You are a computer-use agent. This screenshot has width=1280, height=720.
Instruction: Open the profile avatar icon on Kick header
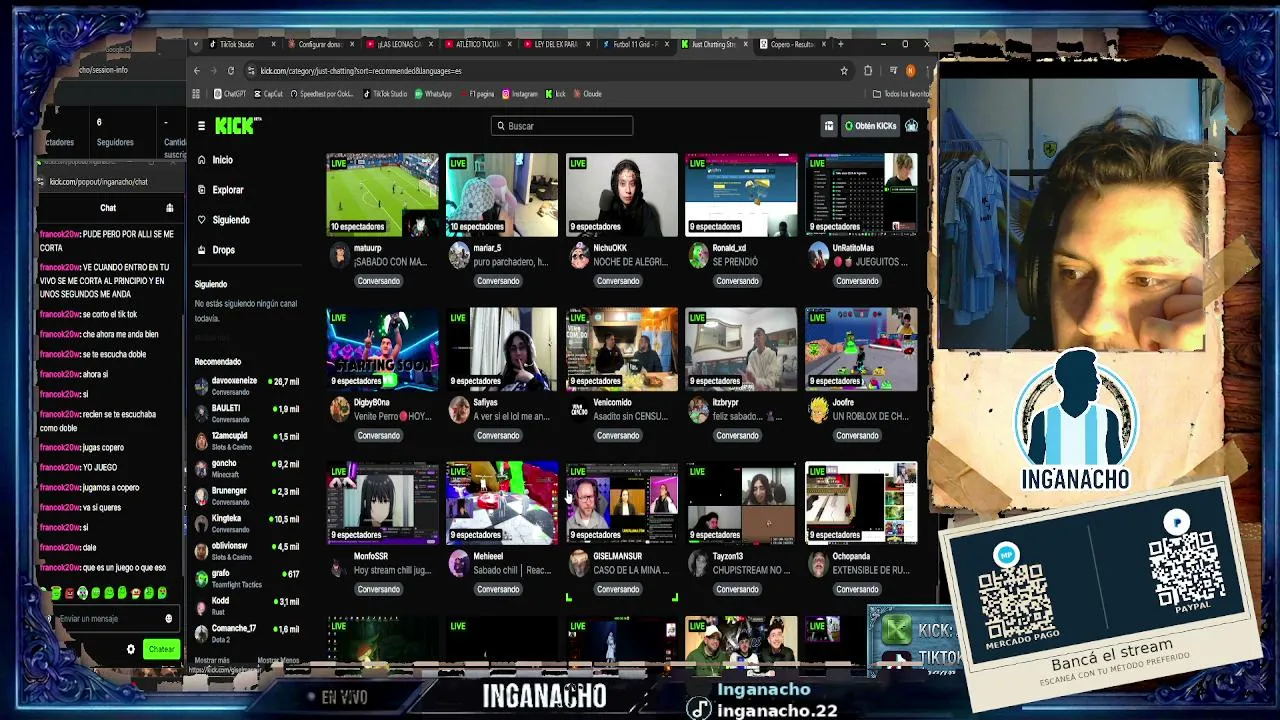coord(911,126)
